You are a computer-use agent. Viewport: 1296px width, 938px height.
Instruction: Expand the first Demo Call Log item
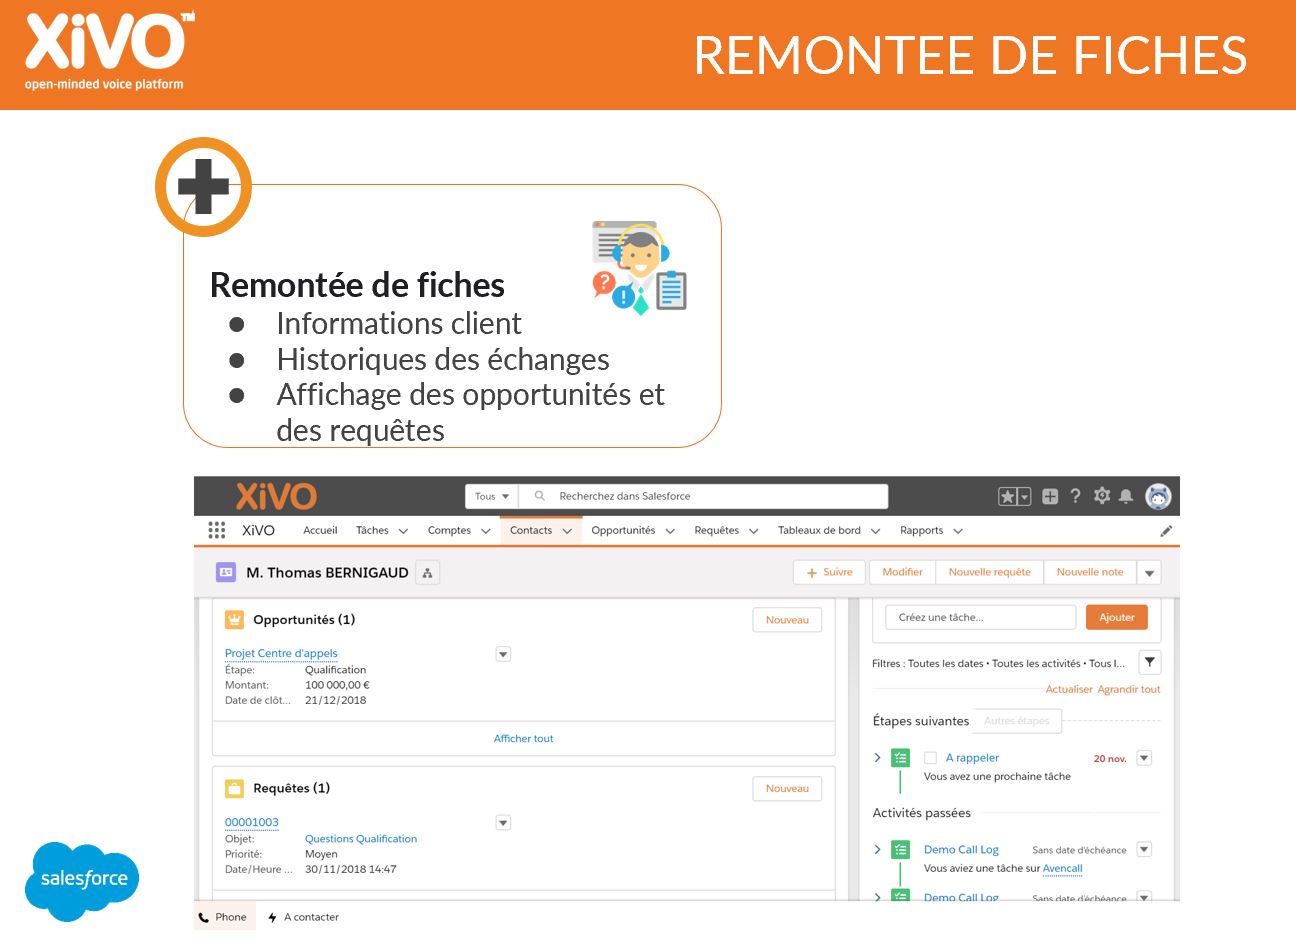pyautogui.click(x=878, y=850)
